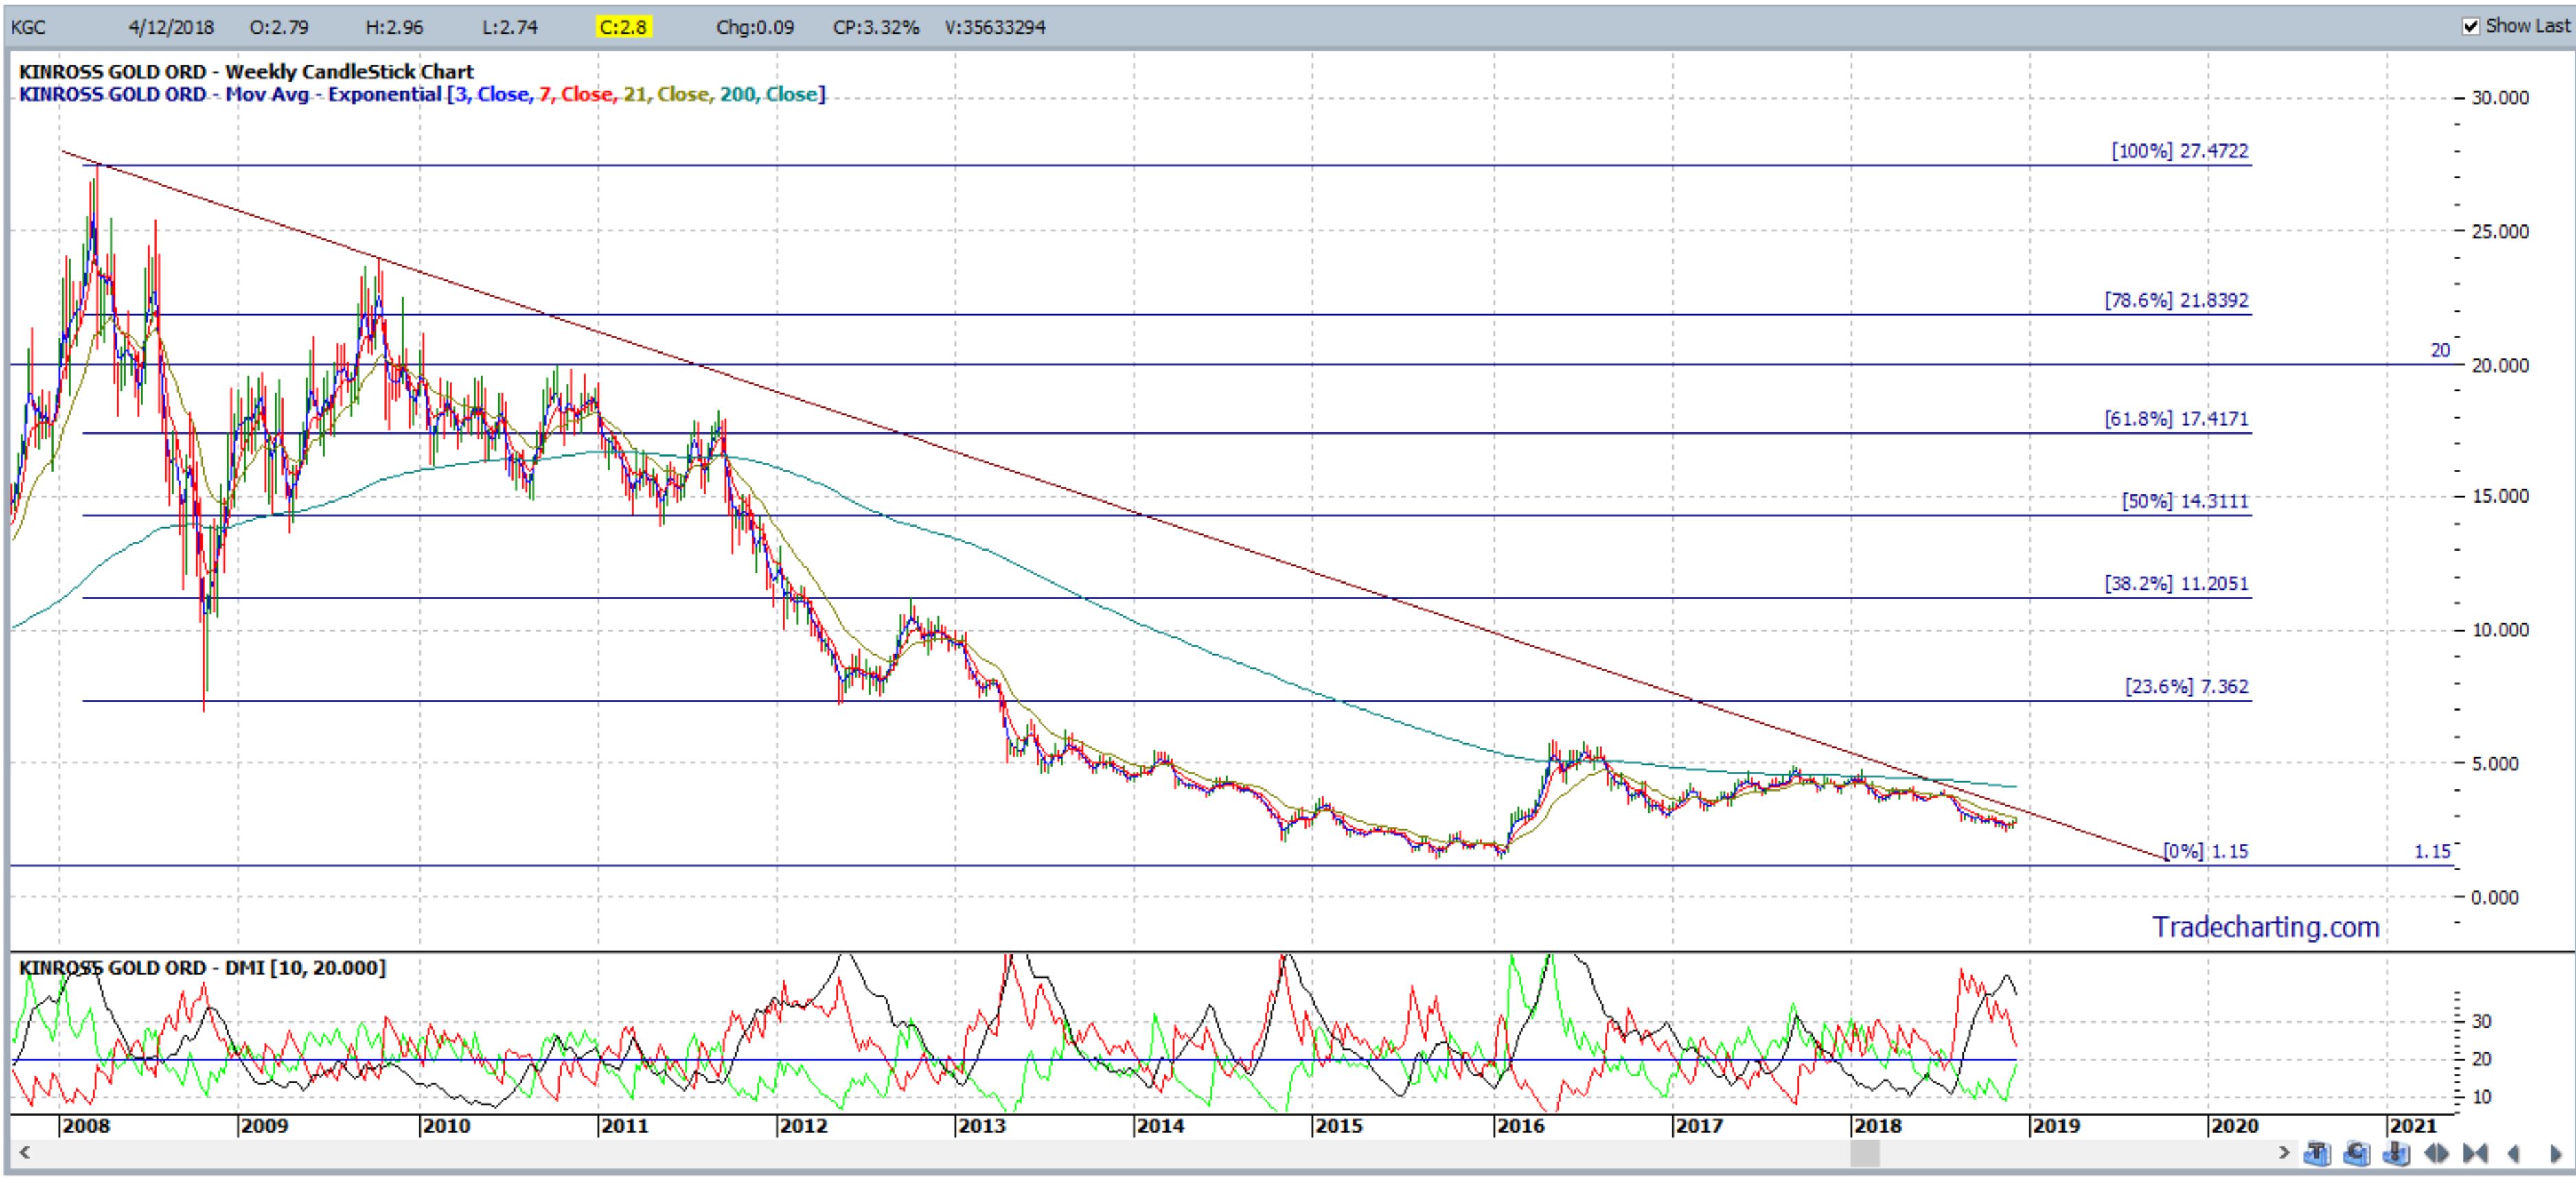Viewport: 2576px width, 1178px height.
Task: Click the horizontal scrollbar left arrow
Action: point(24,1153)
